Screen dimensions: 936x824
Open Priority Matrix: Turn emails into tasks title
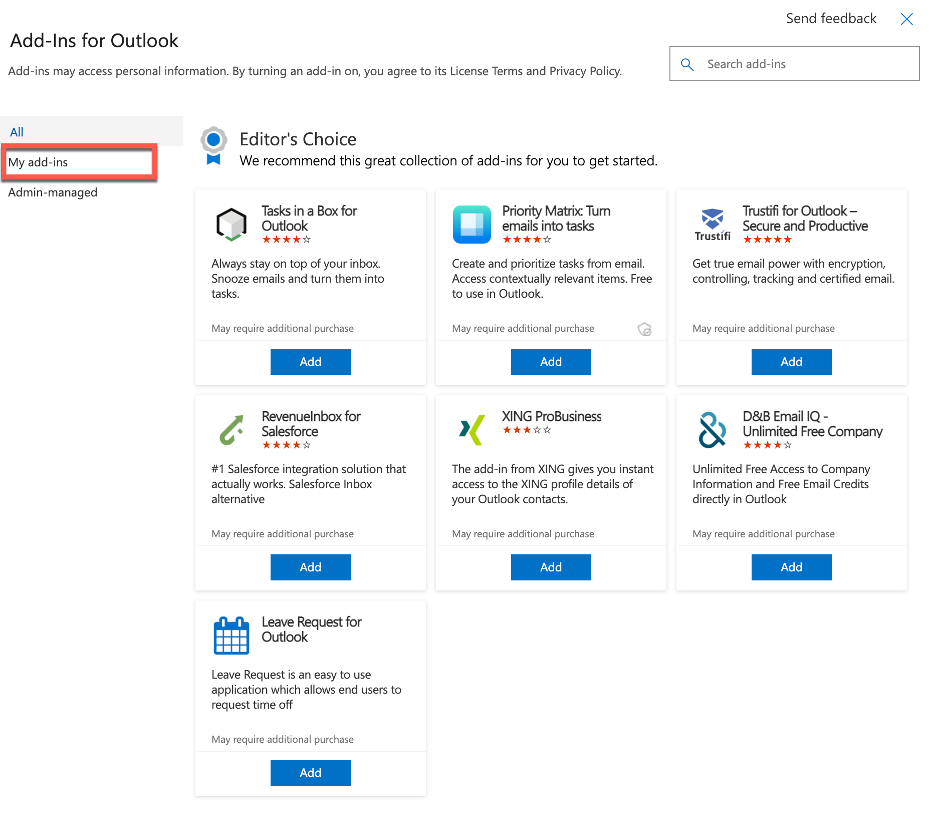pos(556,219)
